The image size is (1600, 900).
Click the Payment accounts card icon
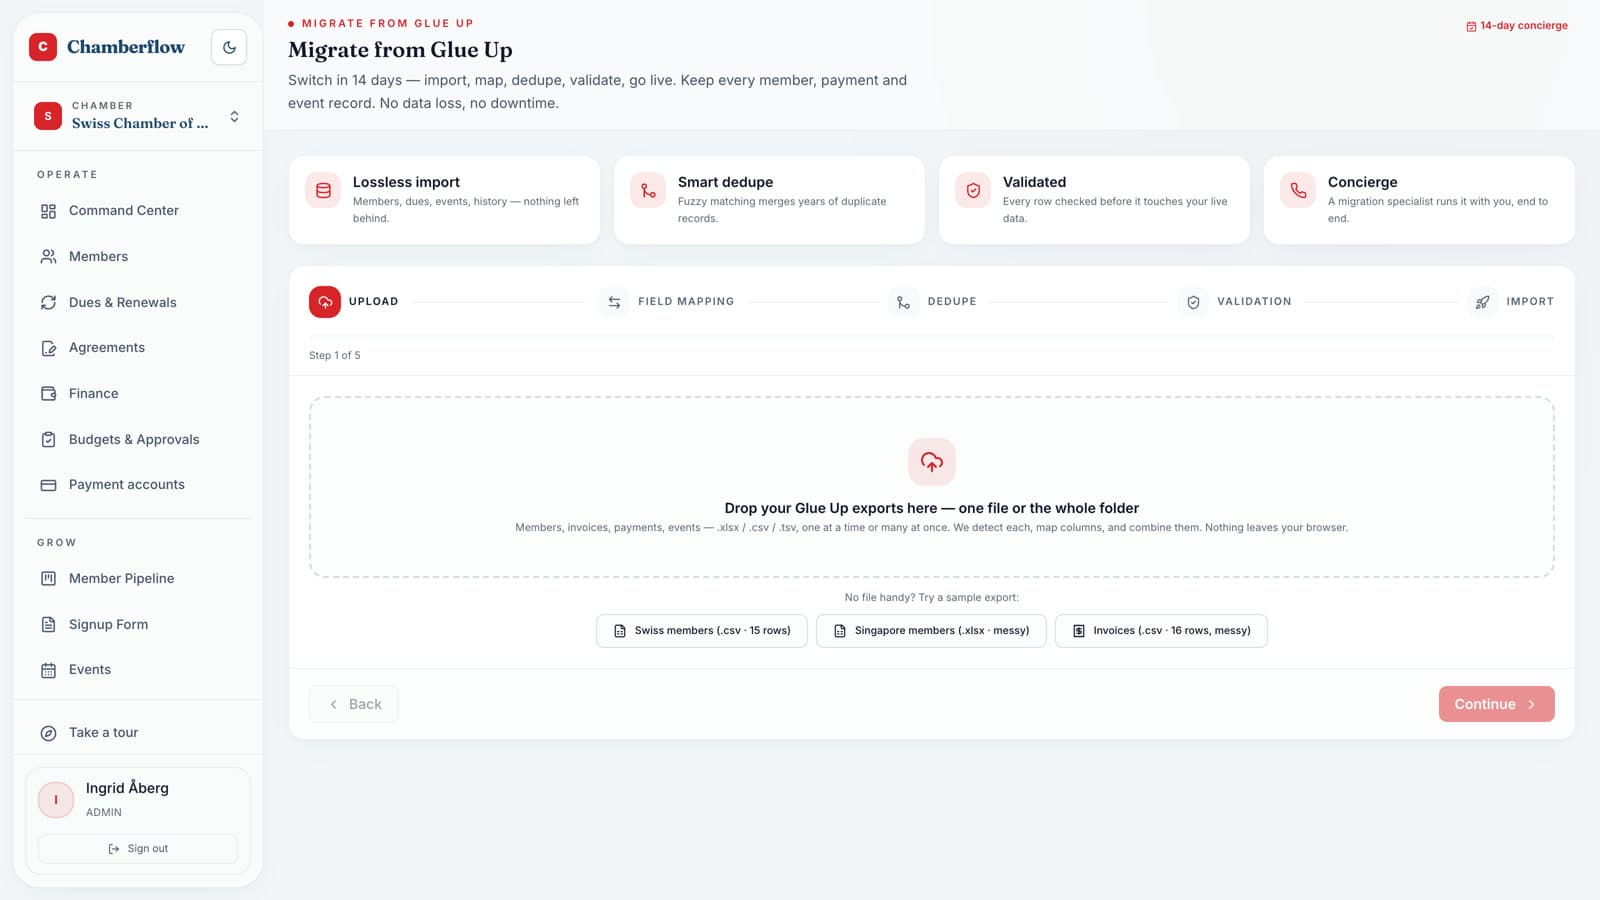tap(48, 485)
